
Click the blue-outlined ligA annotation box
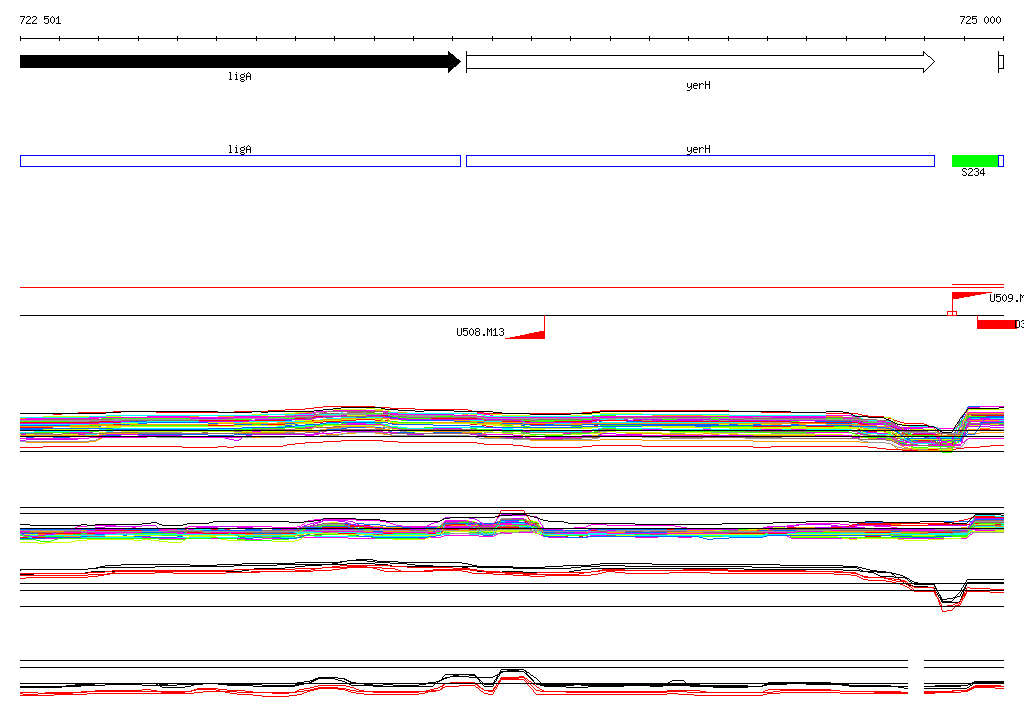click(x=240, y=161)
